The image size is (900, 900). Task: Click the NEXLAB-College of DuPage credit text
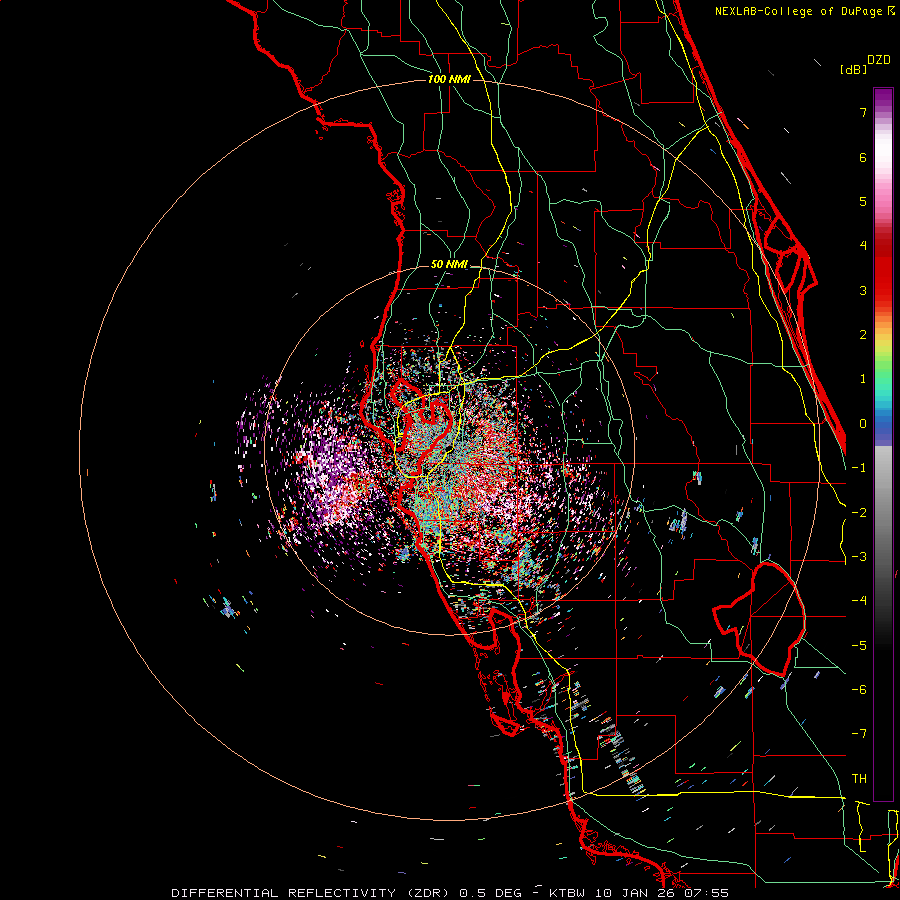pyautogui.click(x=800, y=11)
